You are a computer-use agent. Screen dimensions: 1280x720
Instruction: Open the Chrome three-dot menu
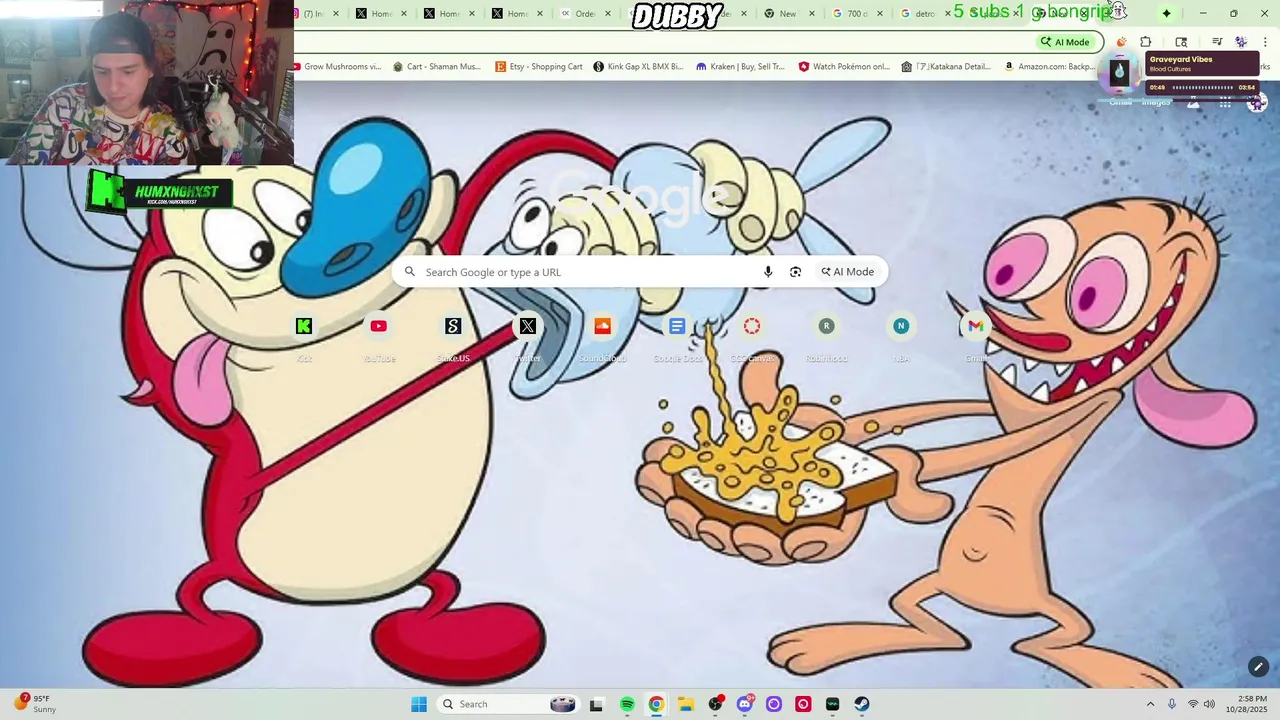coord(1266,42)
